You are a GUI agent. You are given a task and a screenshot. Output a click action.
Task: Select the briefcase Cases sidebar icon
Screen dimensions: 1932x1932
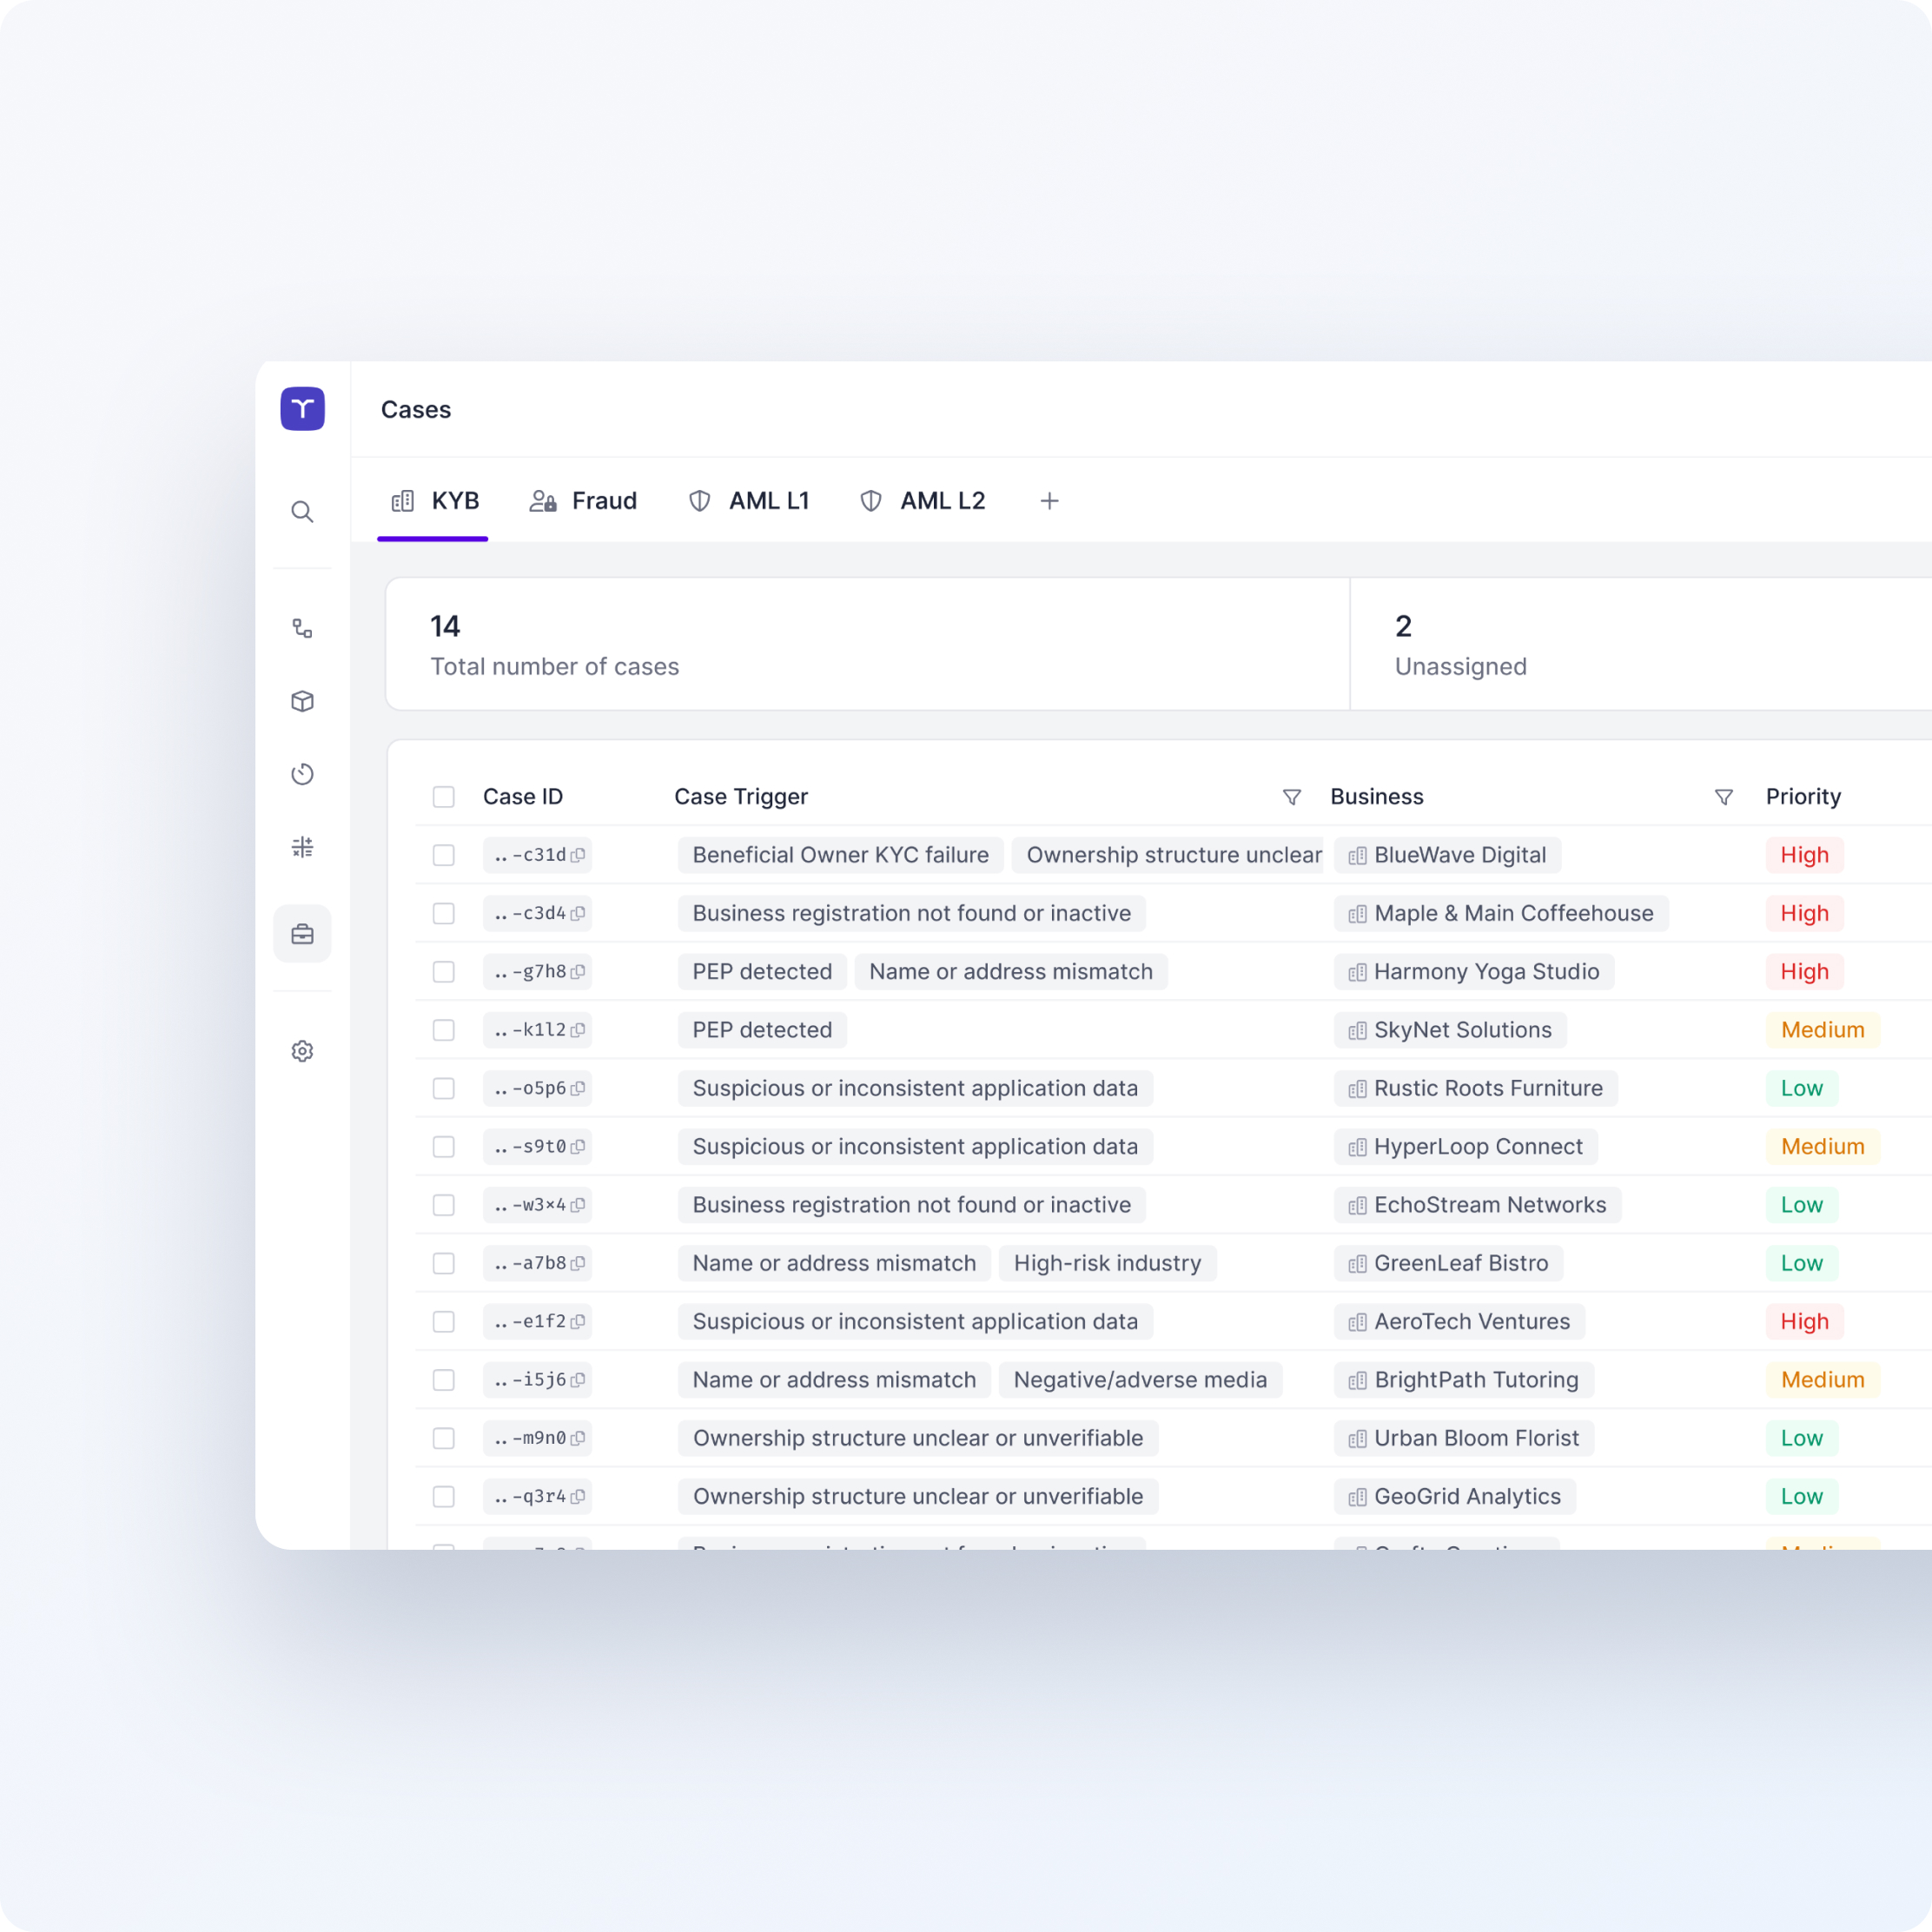point(302,934)
